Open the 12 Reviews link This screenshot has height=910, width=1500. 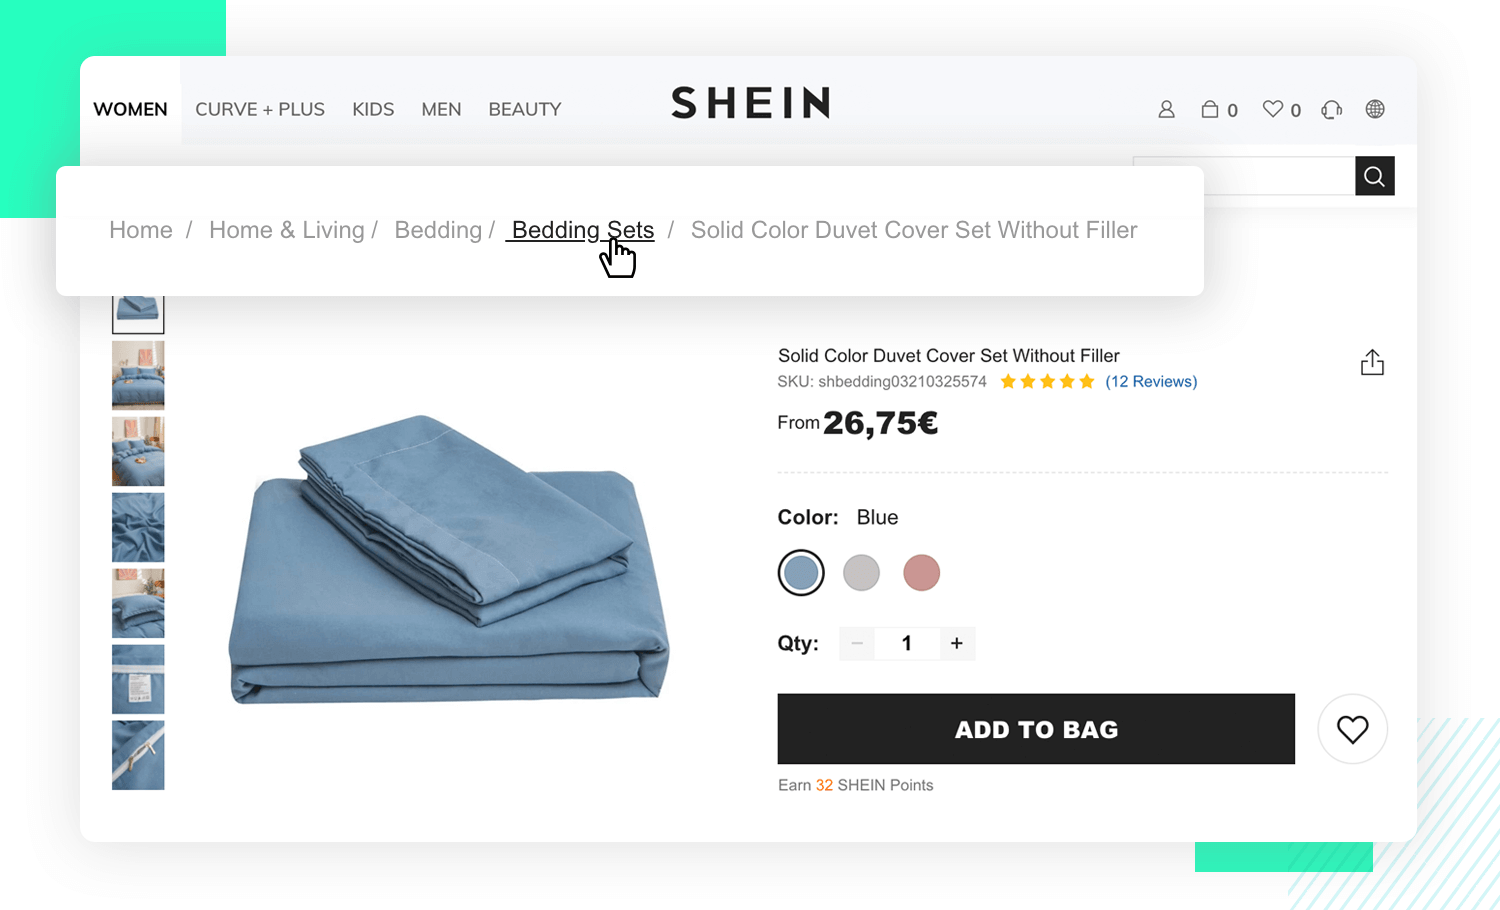point(1151,381)
